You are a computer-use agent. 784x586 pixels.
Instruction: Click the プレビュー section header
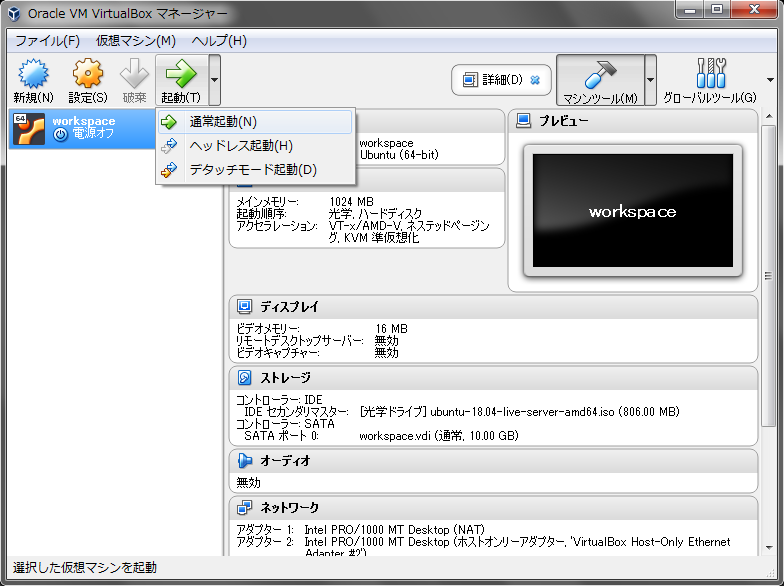(633, 120)
